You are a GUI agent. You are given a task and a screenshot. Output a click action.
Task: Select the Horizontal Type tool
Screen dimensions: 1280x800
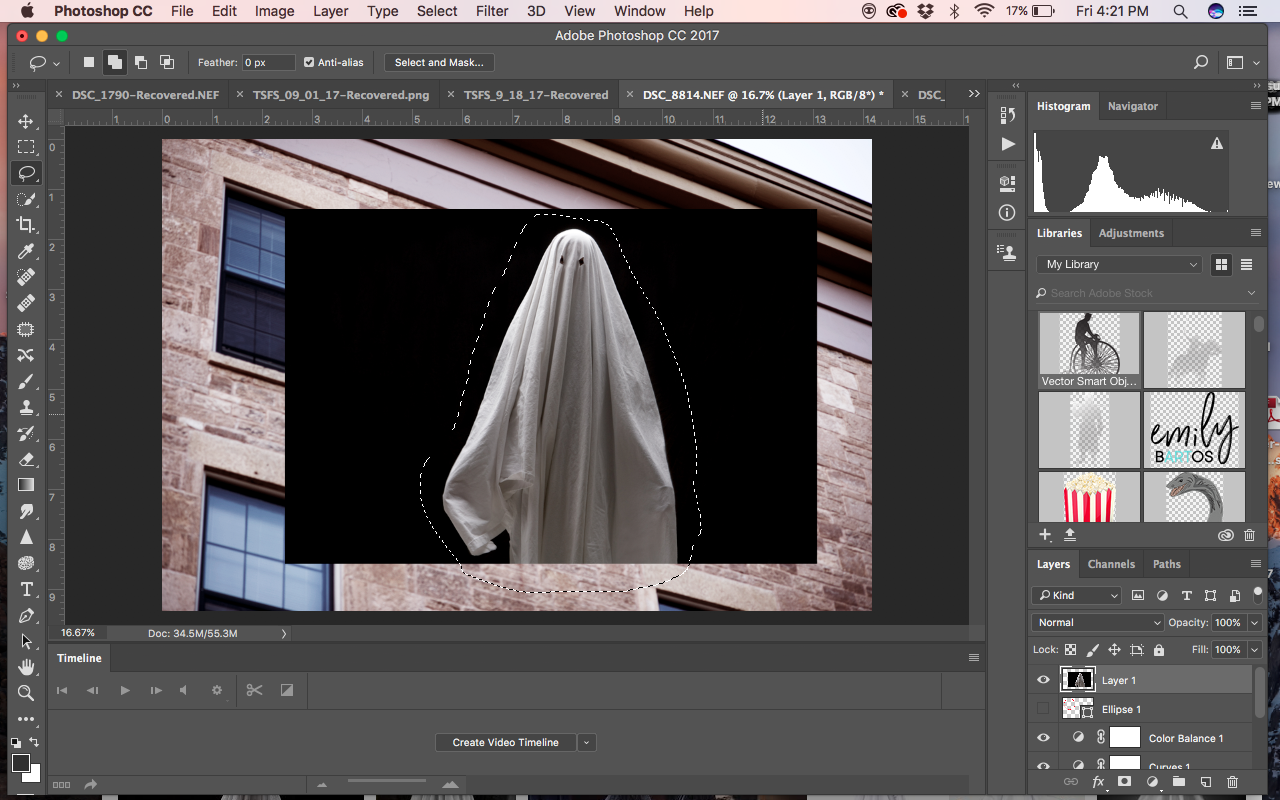coord(26,589)
